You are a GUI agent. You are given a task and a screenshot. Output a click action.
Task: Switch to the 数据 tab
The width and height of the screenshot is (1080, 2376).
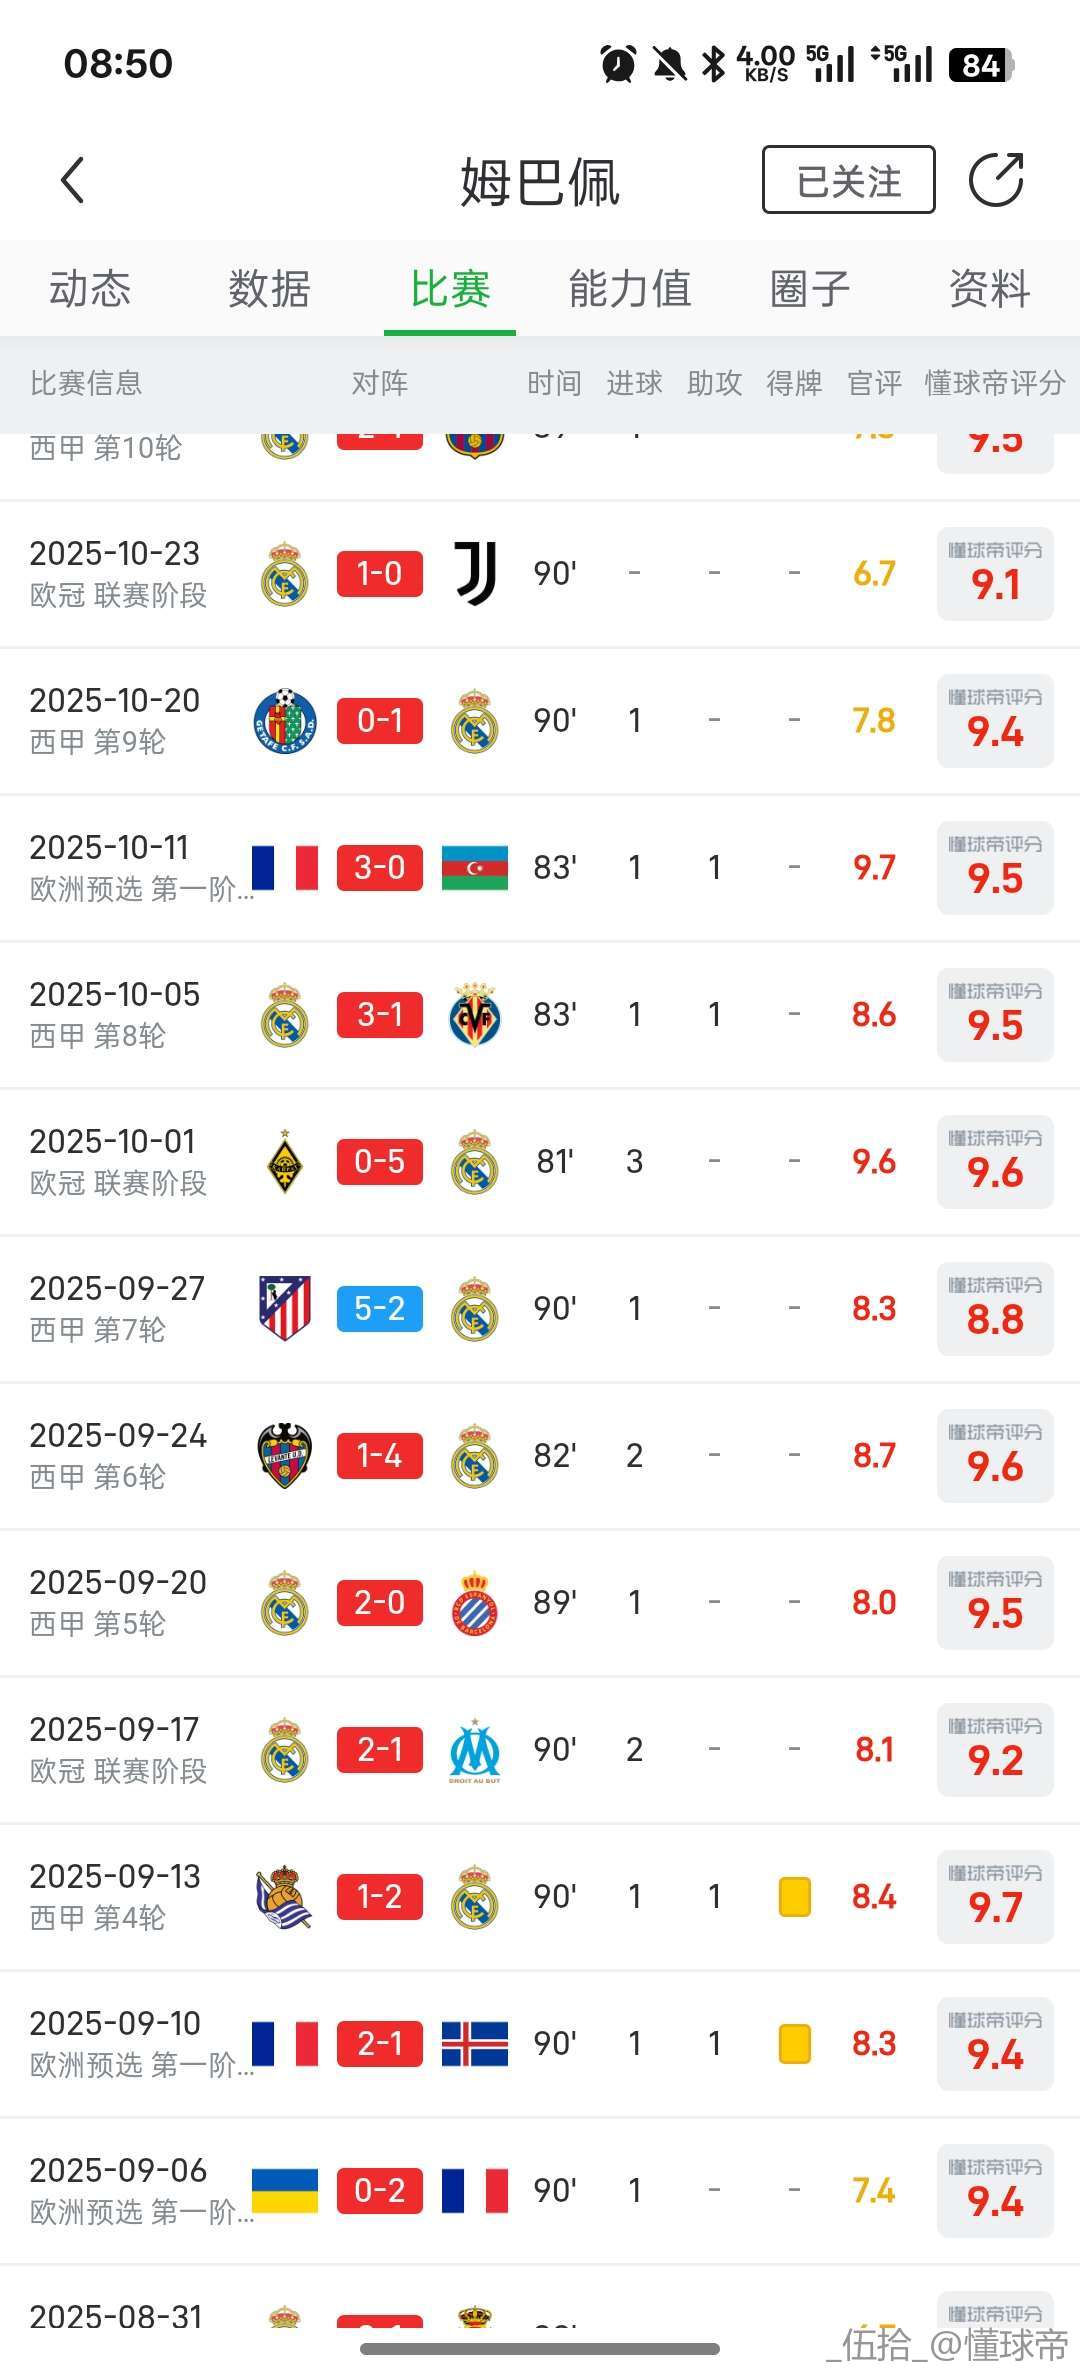pyautogui.click(x=269, y=289)
